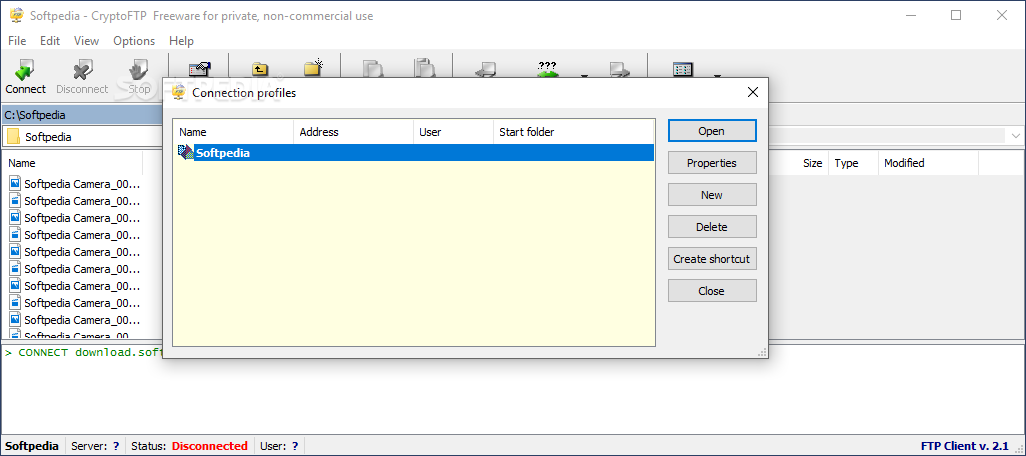Open the remote path dropdown chevron

click(1016, 136)
